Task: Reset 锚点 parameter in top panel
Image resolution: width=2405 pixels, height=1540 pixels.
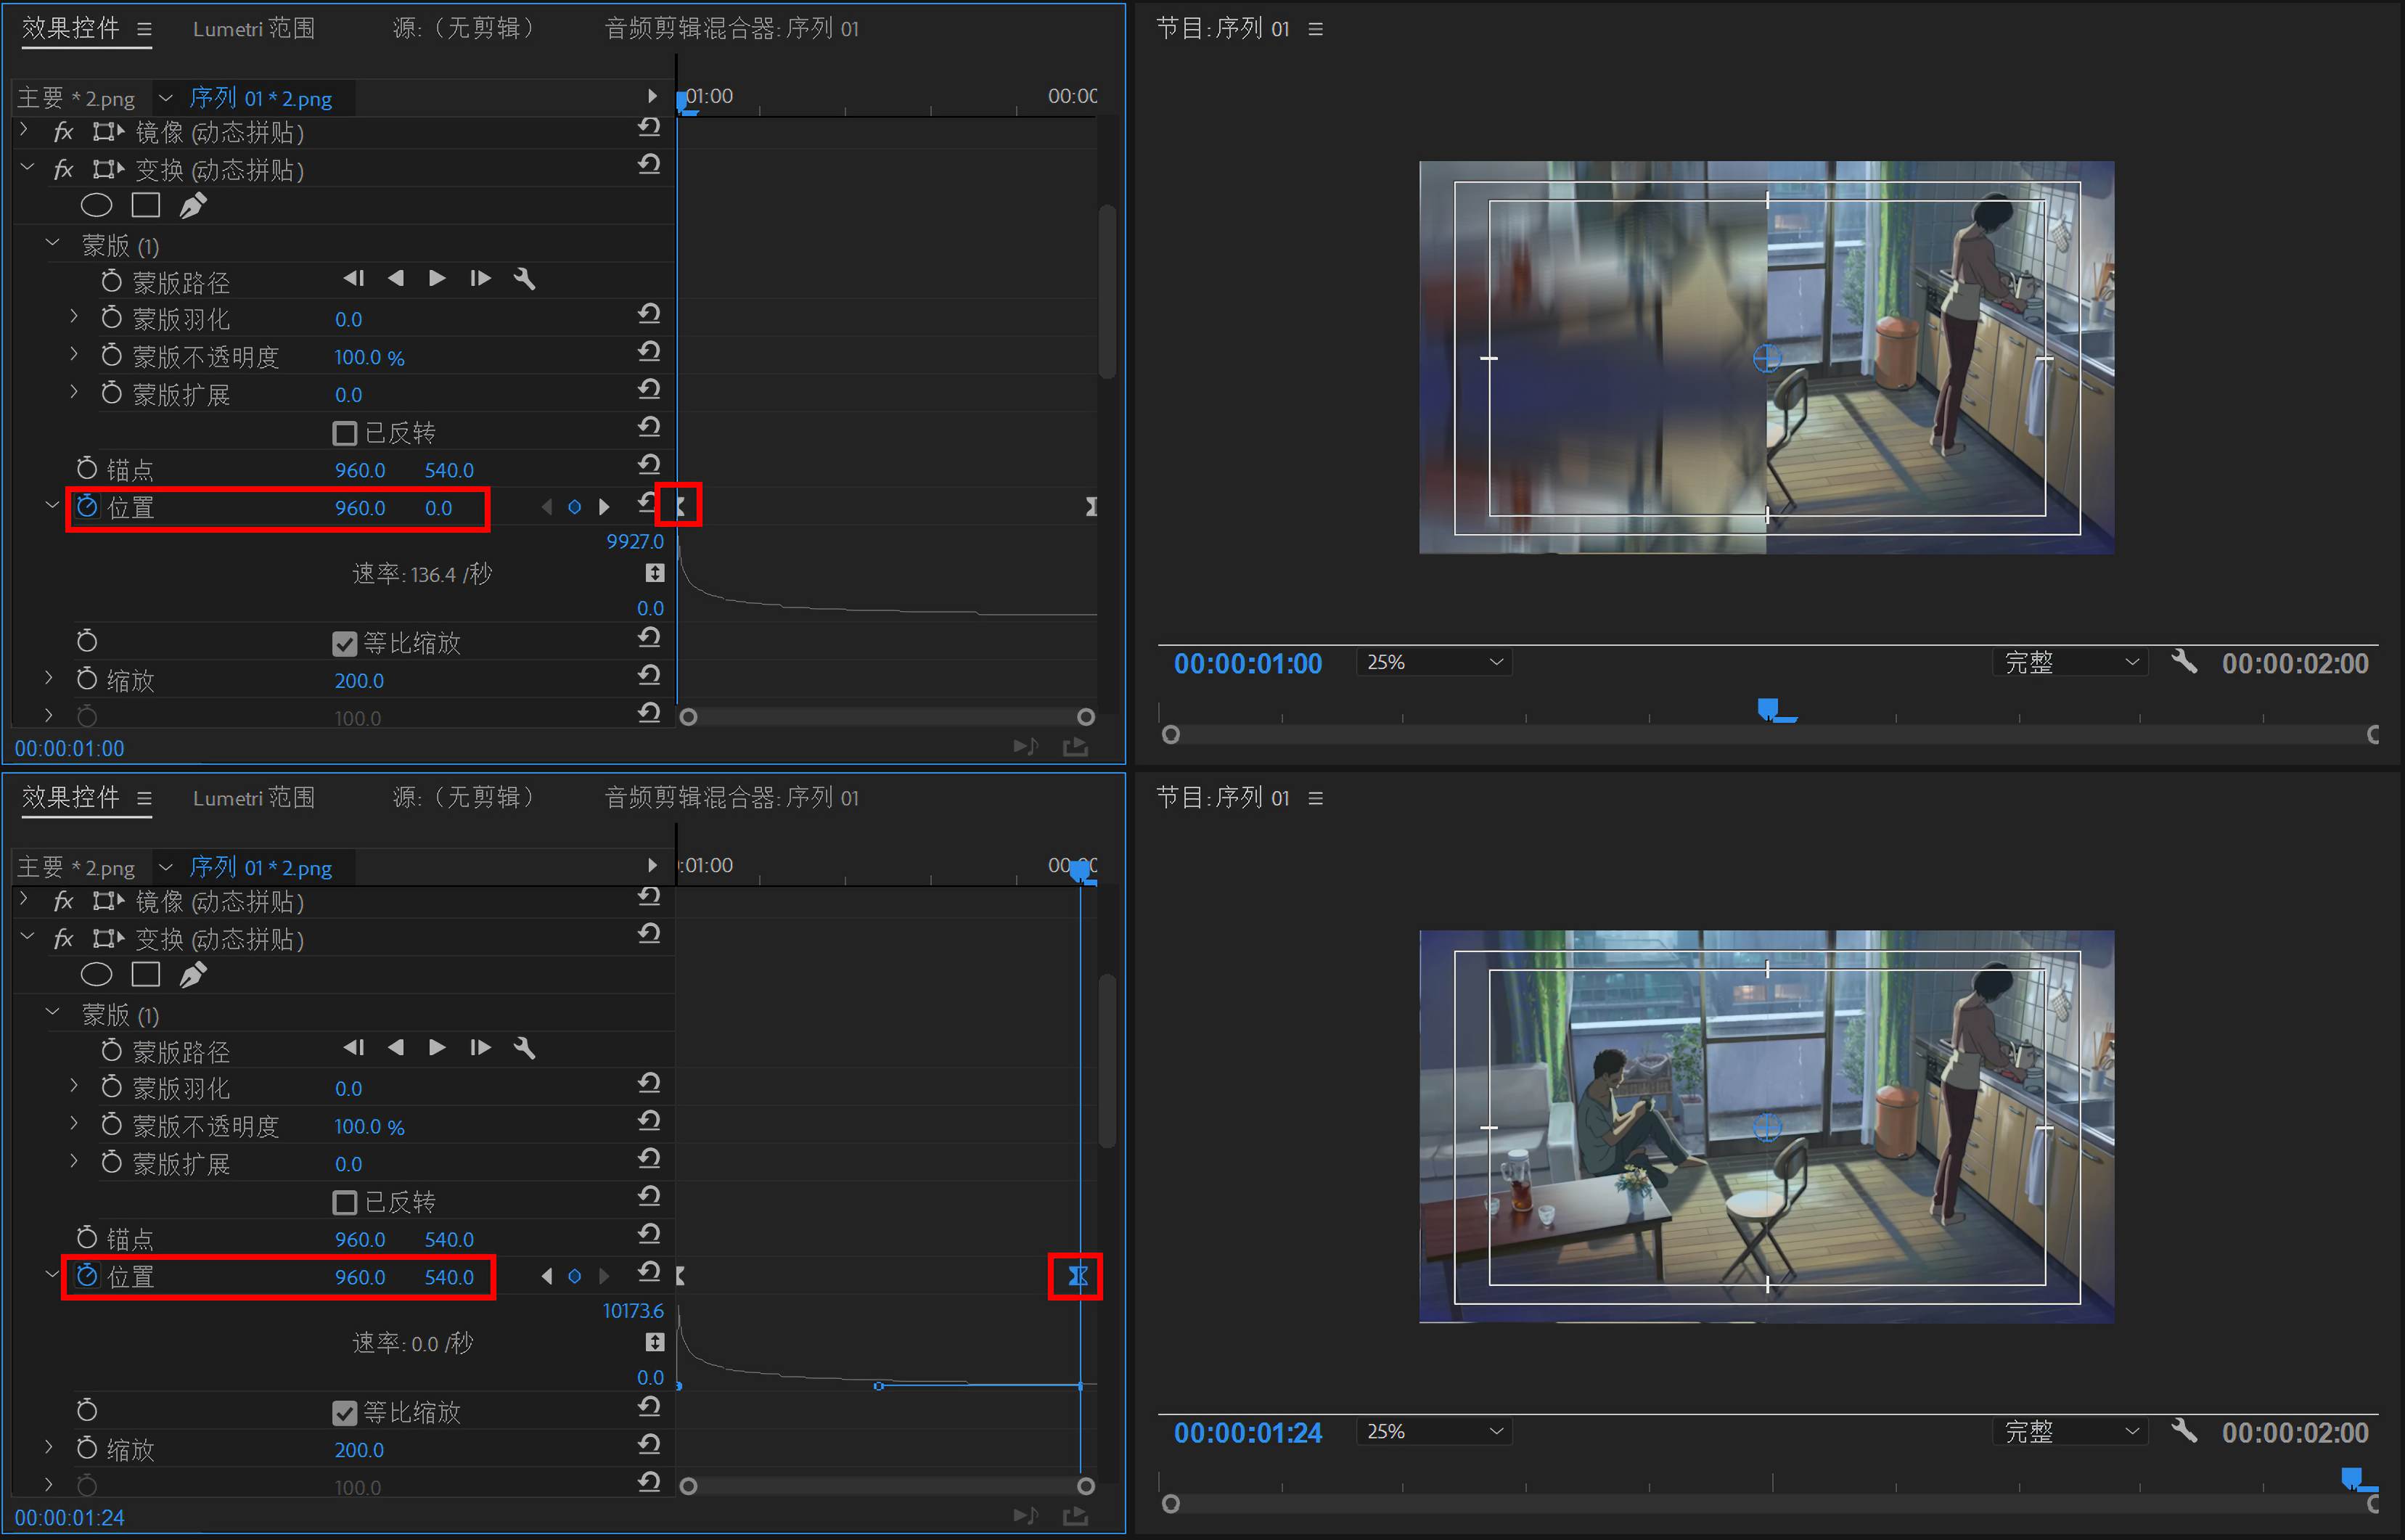Action: (x=650, y=464)
